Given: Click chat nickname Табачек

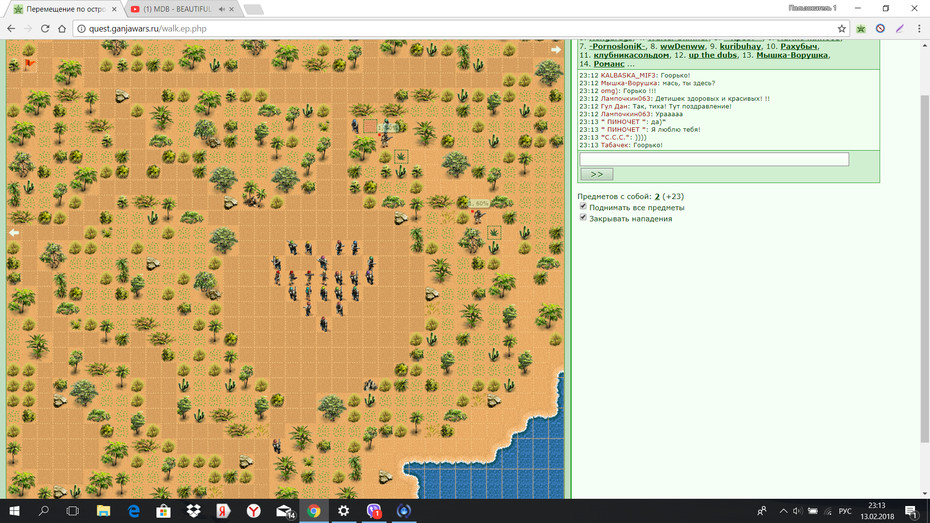Looking at the screenshot, I should click(614, 145).
